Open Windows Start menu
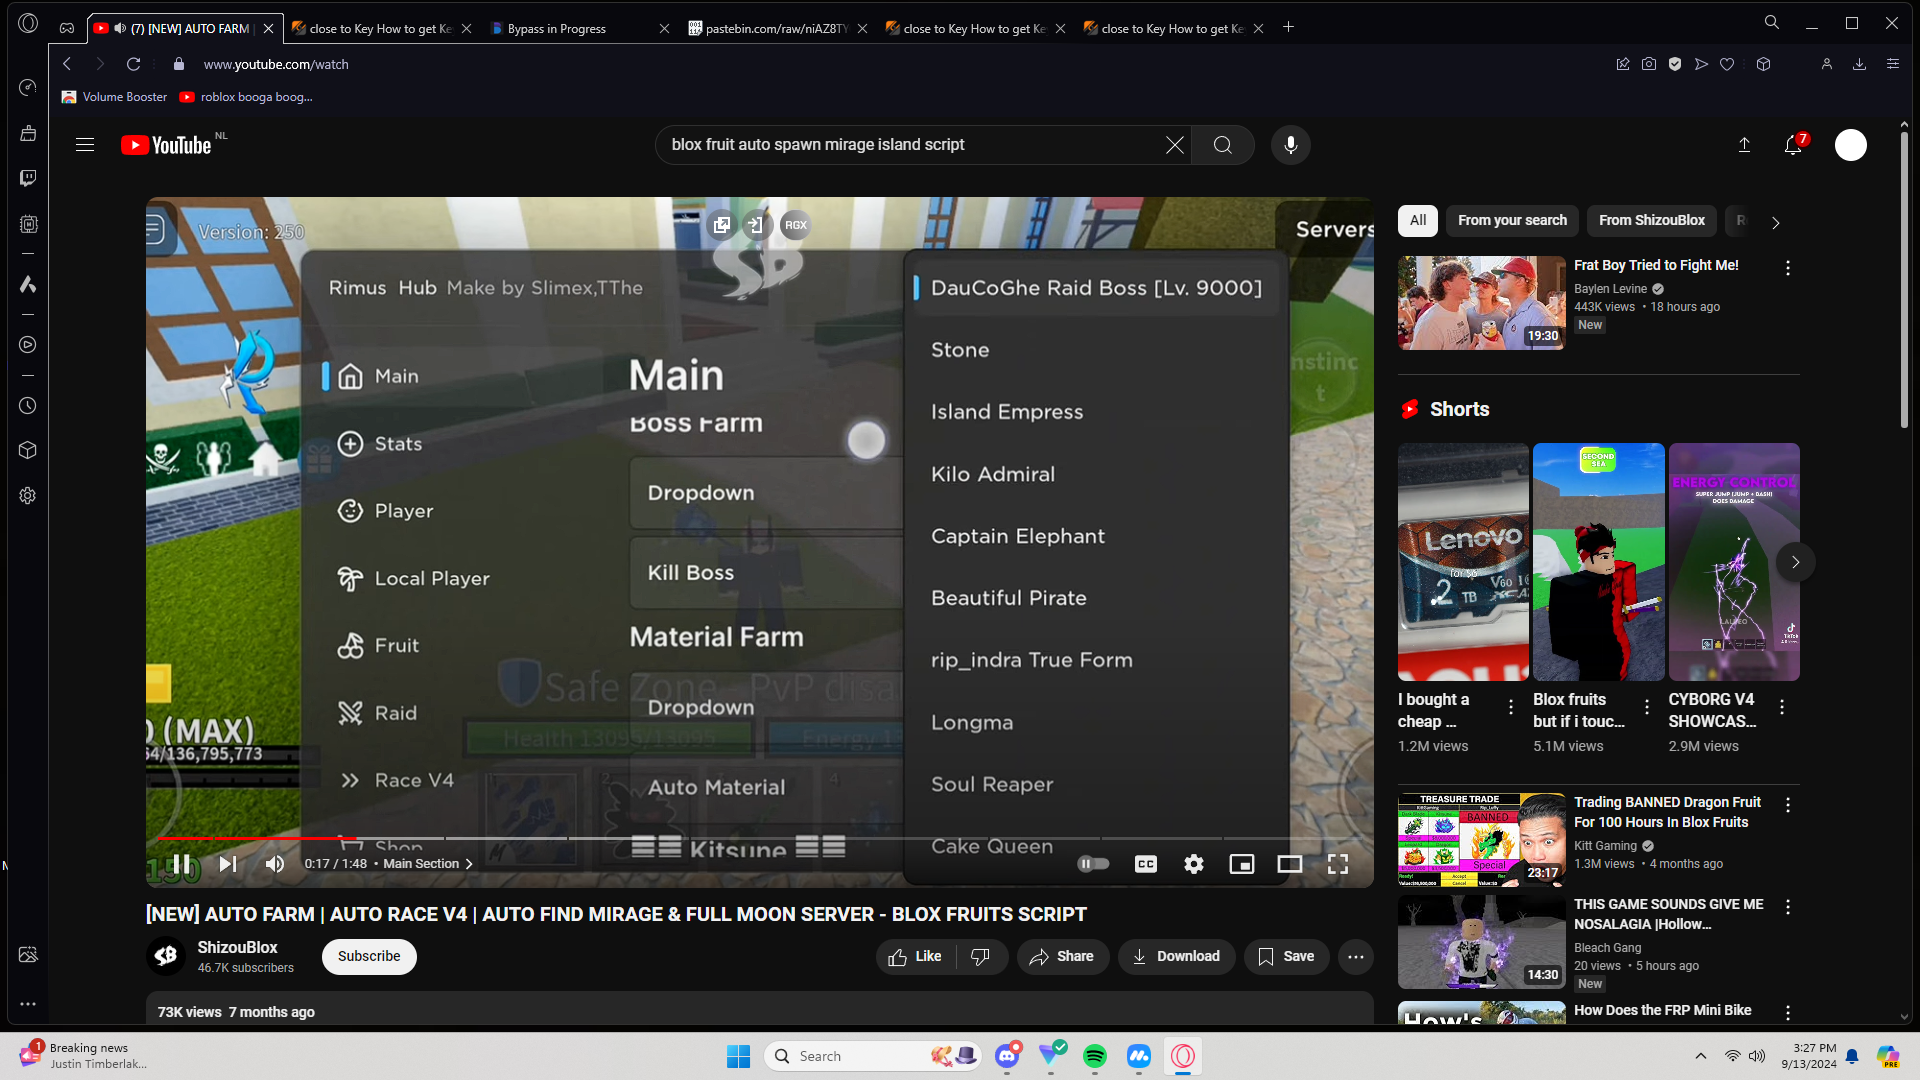The height and width of the screenshot is (1080, 1920). (x=738, y=1056)
